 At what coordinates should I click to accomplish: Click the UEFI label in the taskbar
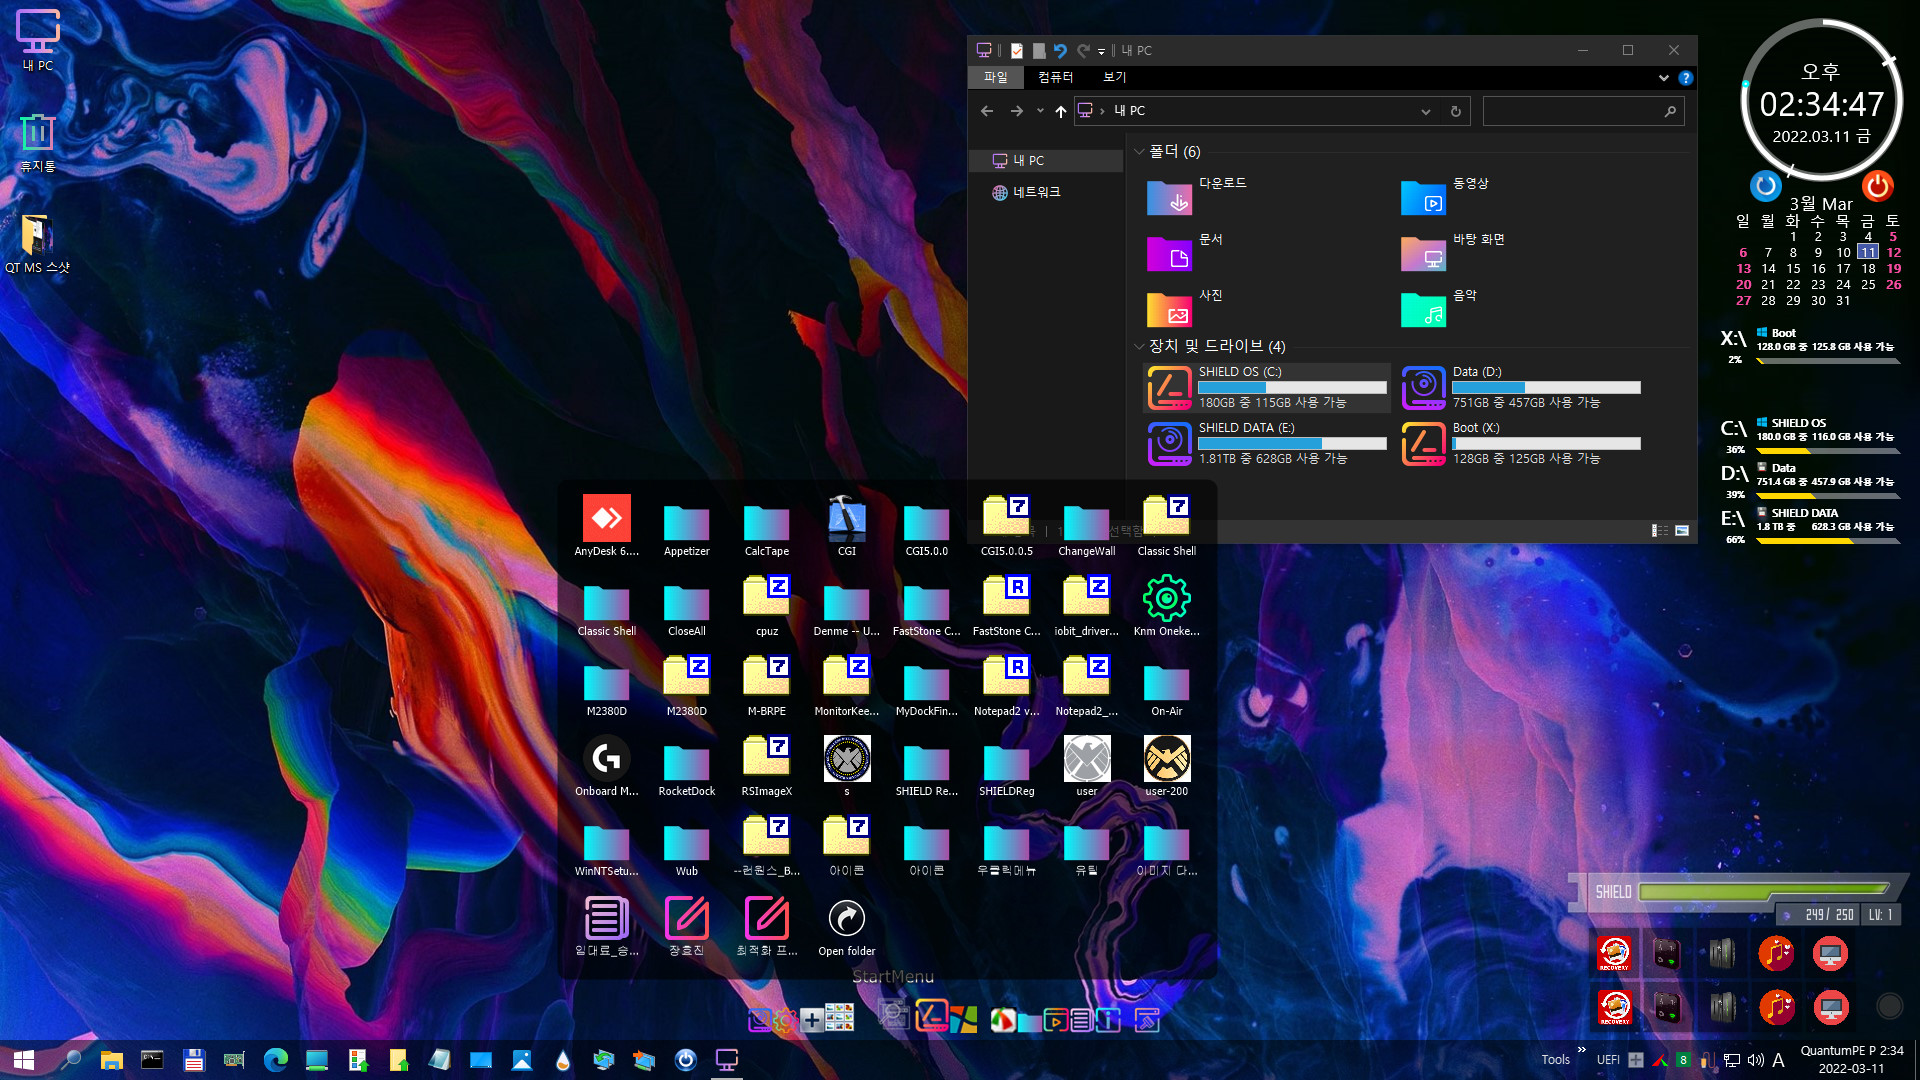(x=1608, y=1060)
